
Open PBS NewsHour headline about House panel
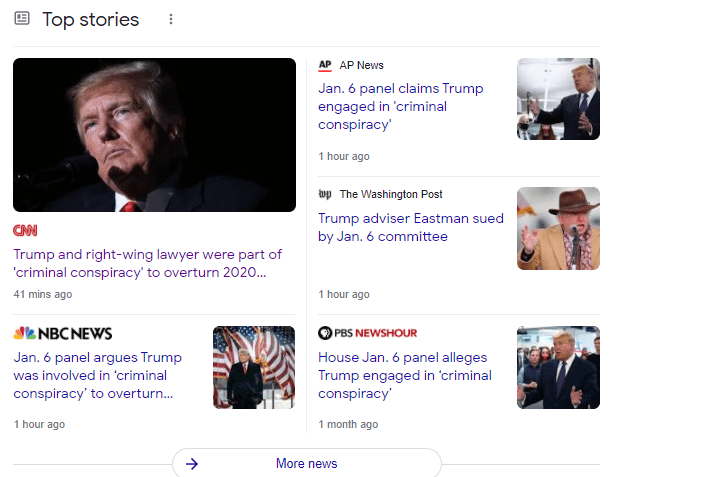[405, 375]
